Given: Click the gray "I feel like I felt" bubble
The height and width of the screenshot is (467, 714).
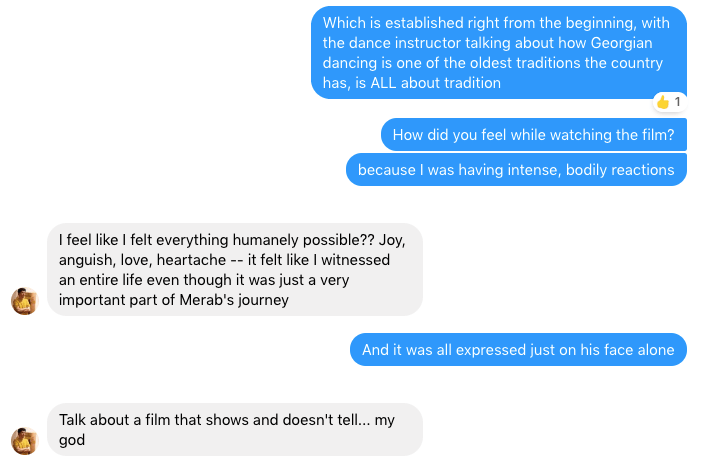Looking at the screenshot, I should [x=235, y=269].
